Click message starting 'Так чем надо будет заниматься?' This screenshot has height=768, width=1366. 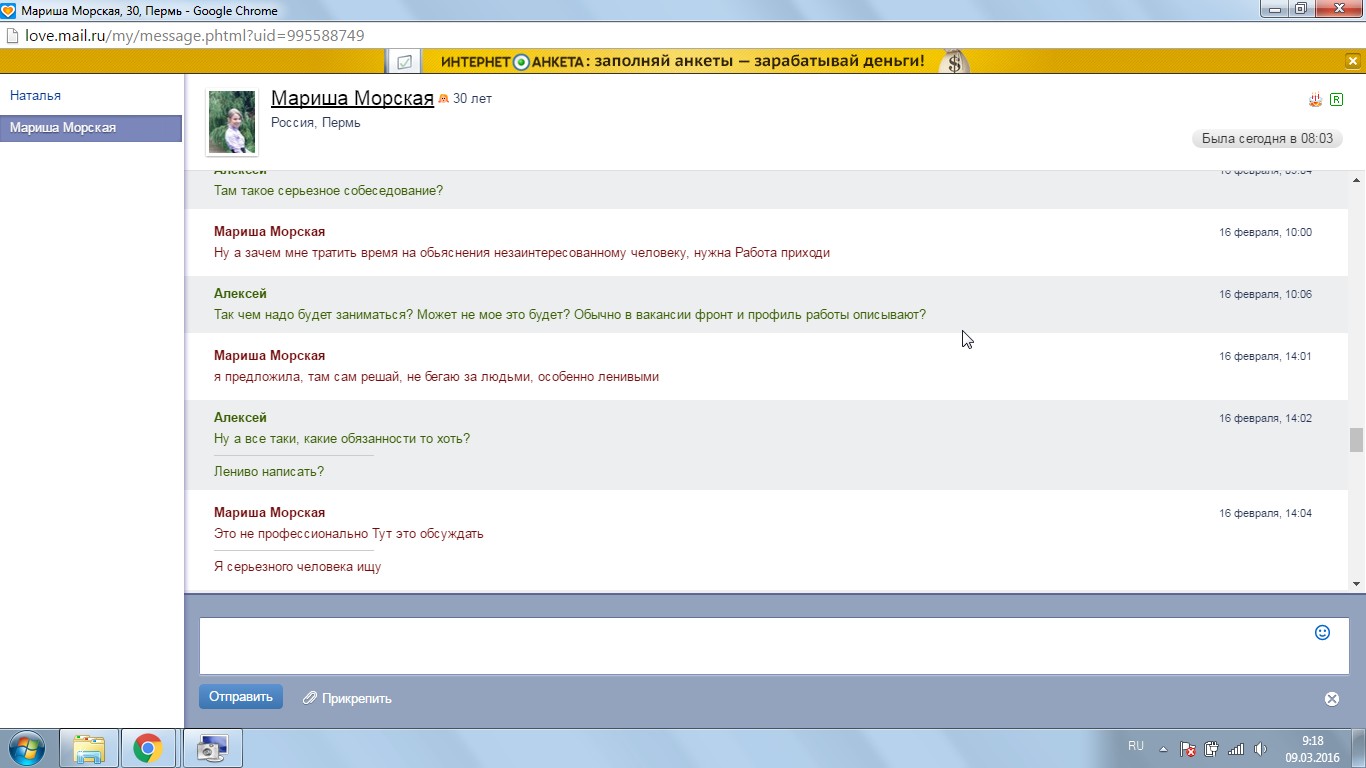pos(570,314)
